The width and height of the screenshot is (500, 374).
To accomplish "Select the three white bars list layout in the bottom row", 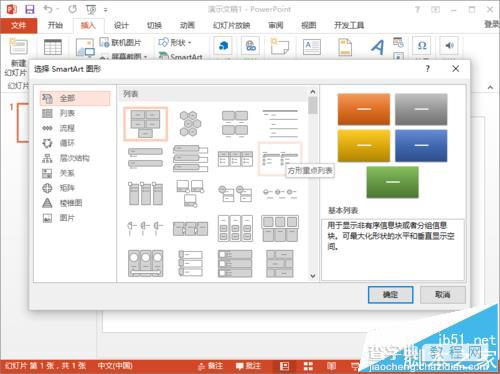I will (x=190, y=263).
